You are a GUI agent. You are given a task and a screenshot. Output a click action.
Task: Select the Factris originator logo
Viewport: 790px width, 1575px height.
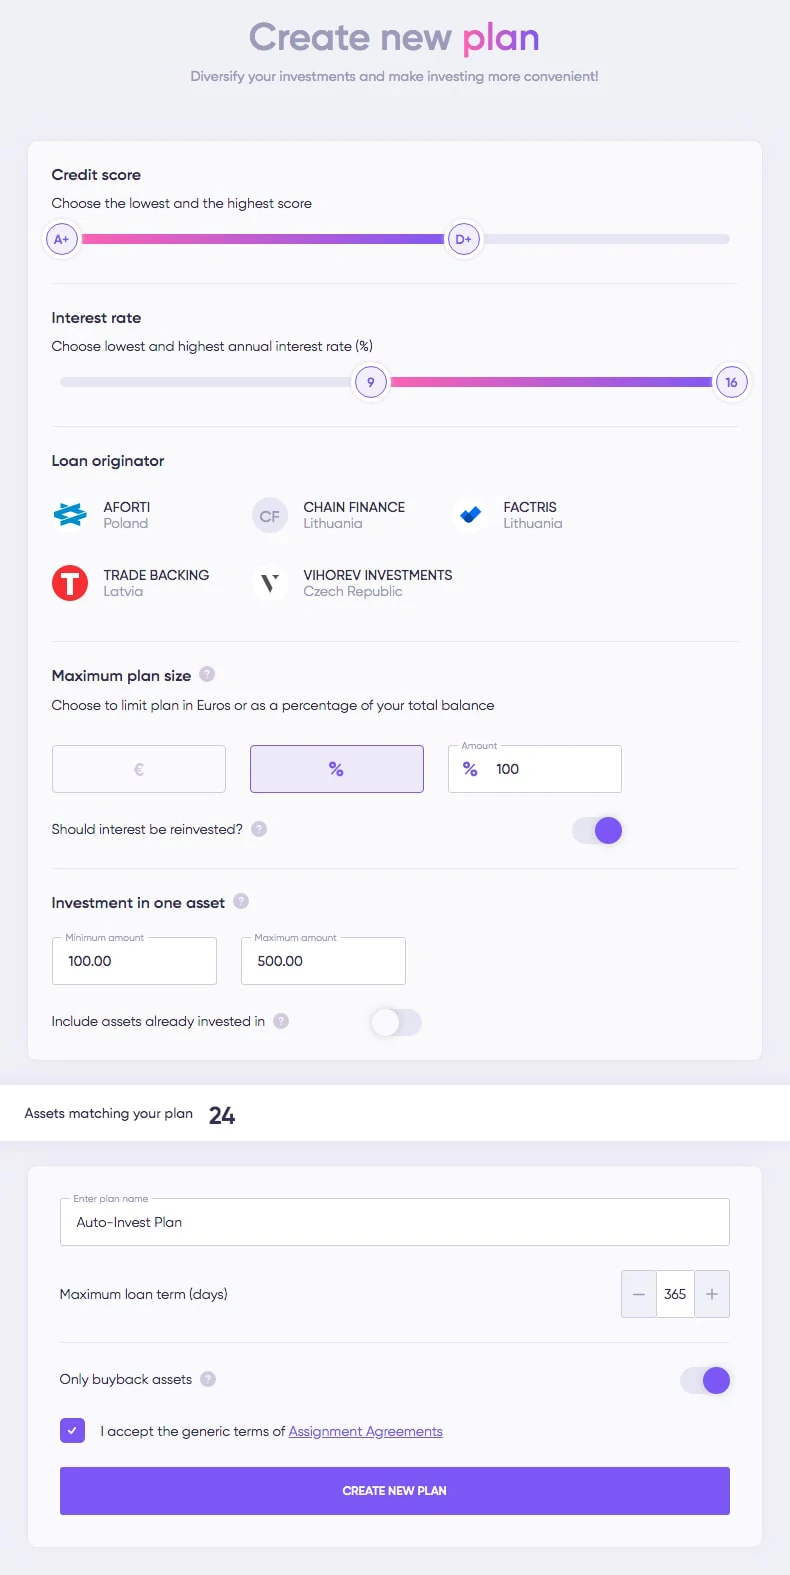470,515
